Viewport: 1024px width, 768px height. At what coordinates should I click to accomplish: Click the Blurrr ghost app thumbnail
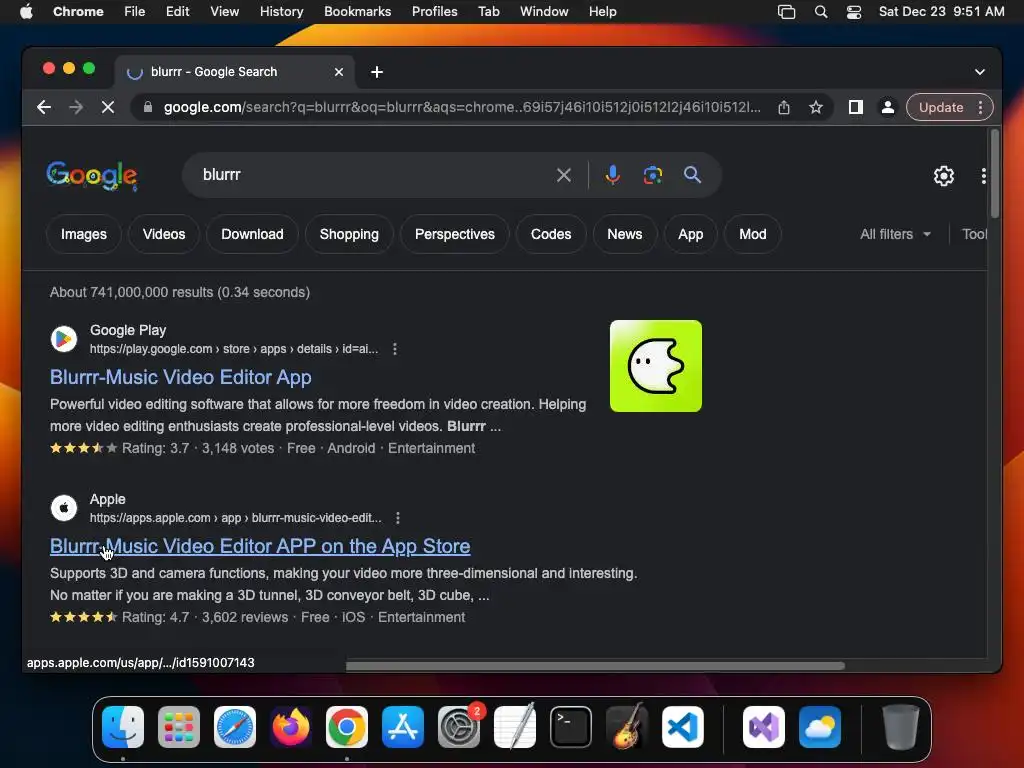tap(656, 366)
